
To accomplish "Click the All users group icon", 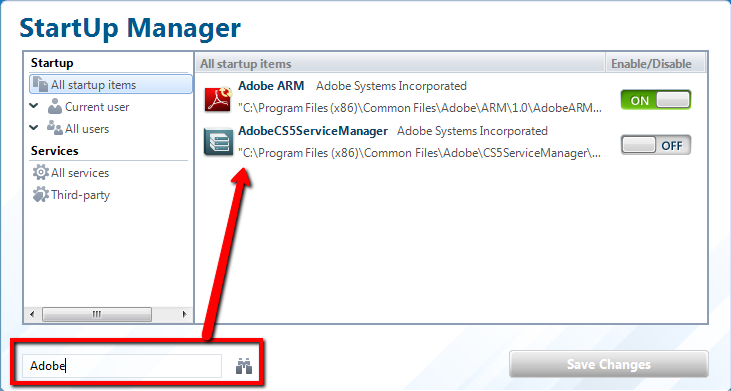I will [55, 128].
